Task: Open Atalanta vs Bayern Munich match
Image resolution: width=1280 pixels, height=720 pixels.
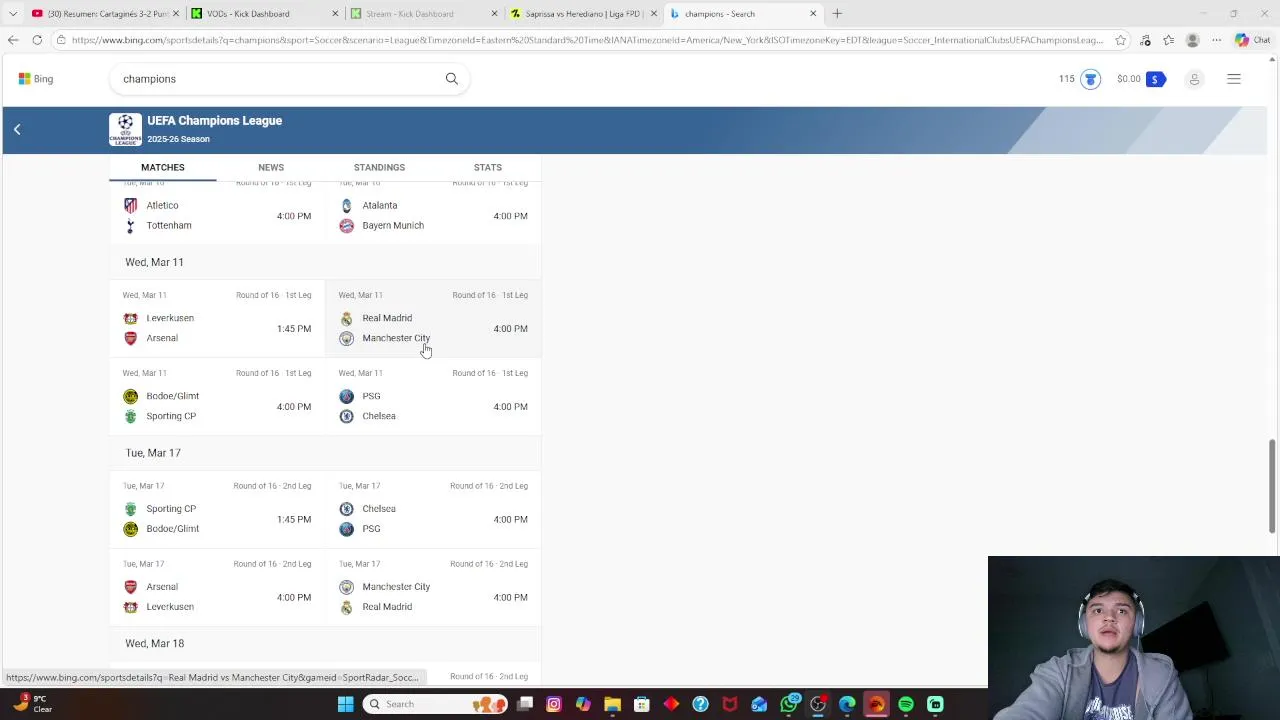Action: (433, 214)
